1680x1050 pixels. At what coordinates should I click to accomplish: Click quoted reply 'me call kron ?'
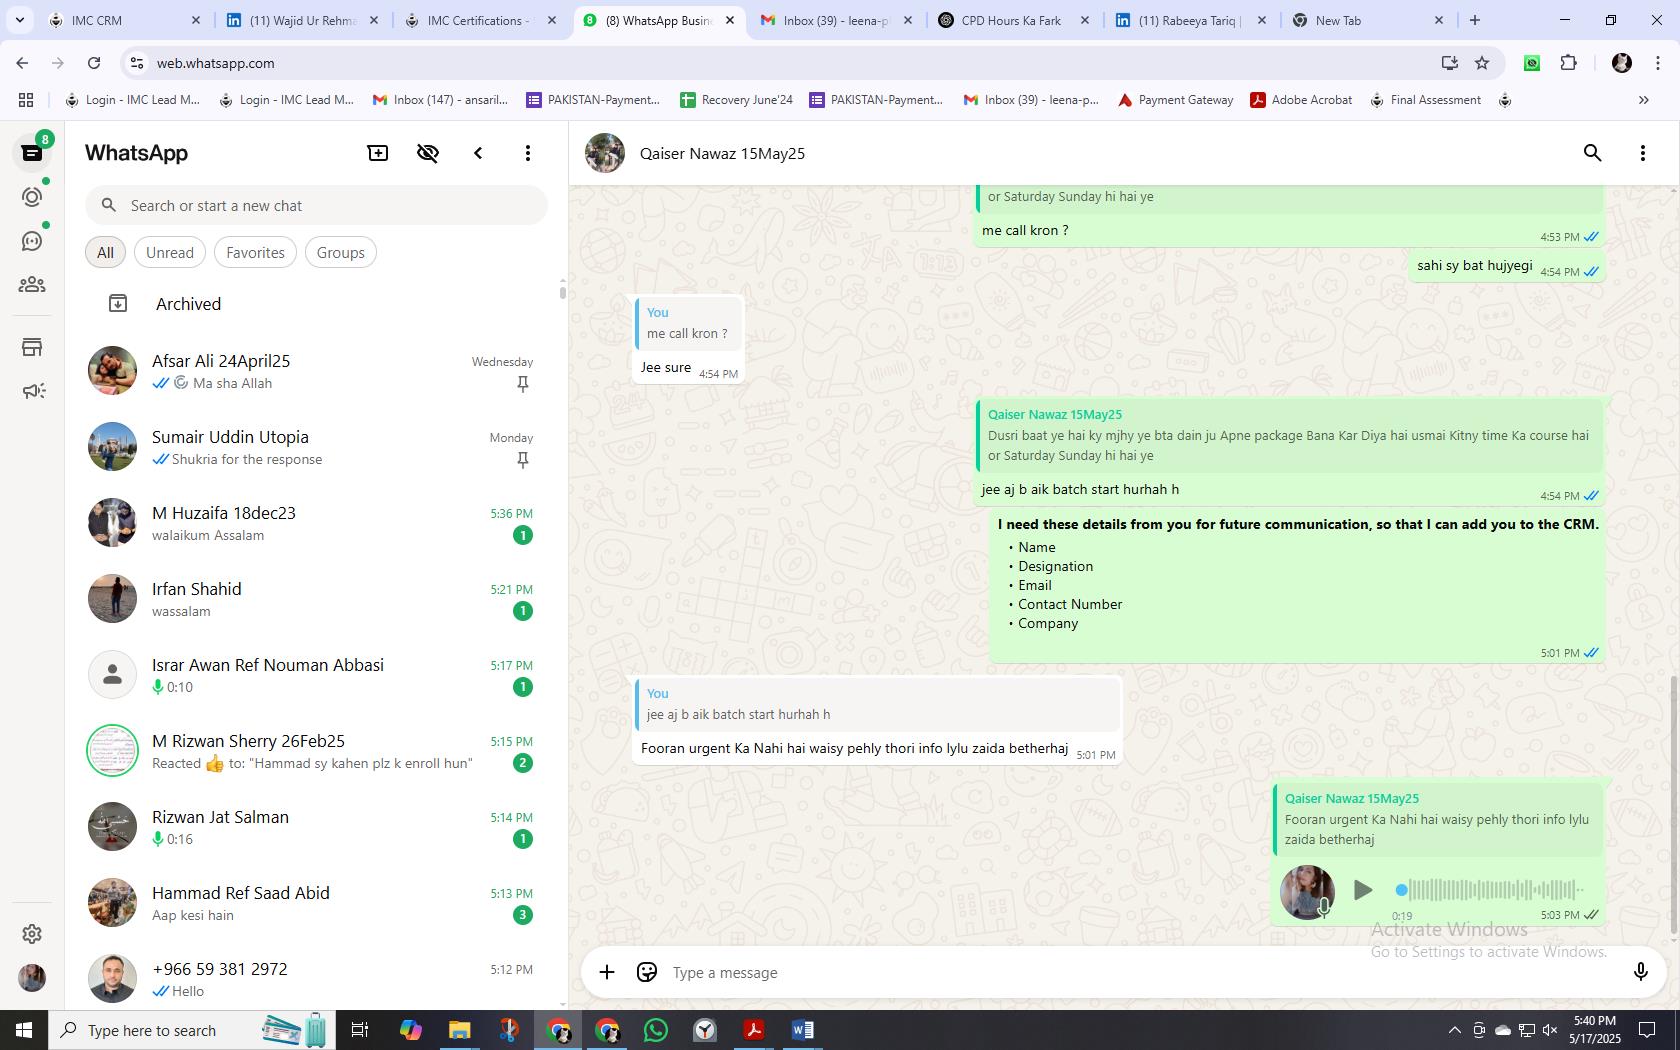[688, 323]
